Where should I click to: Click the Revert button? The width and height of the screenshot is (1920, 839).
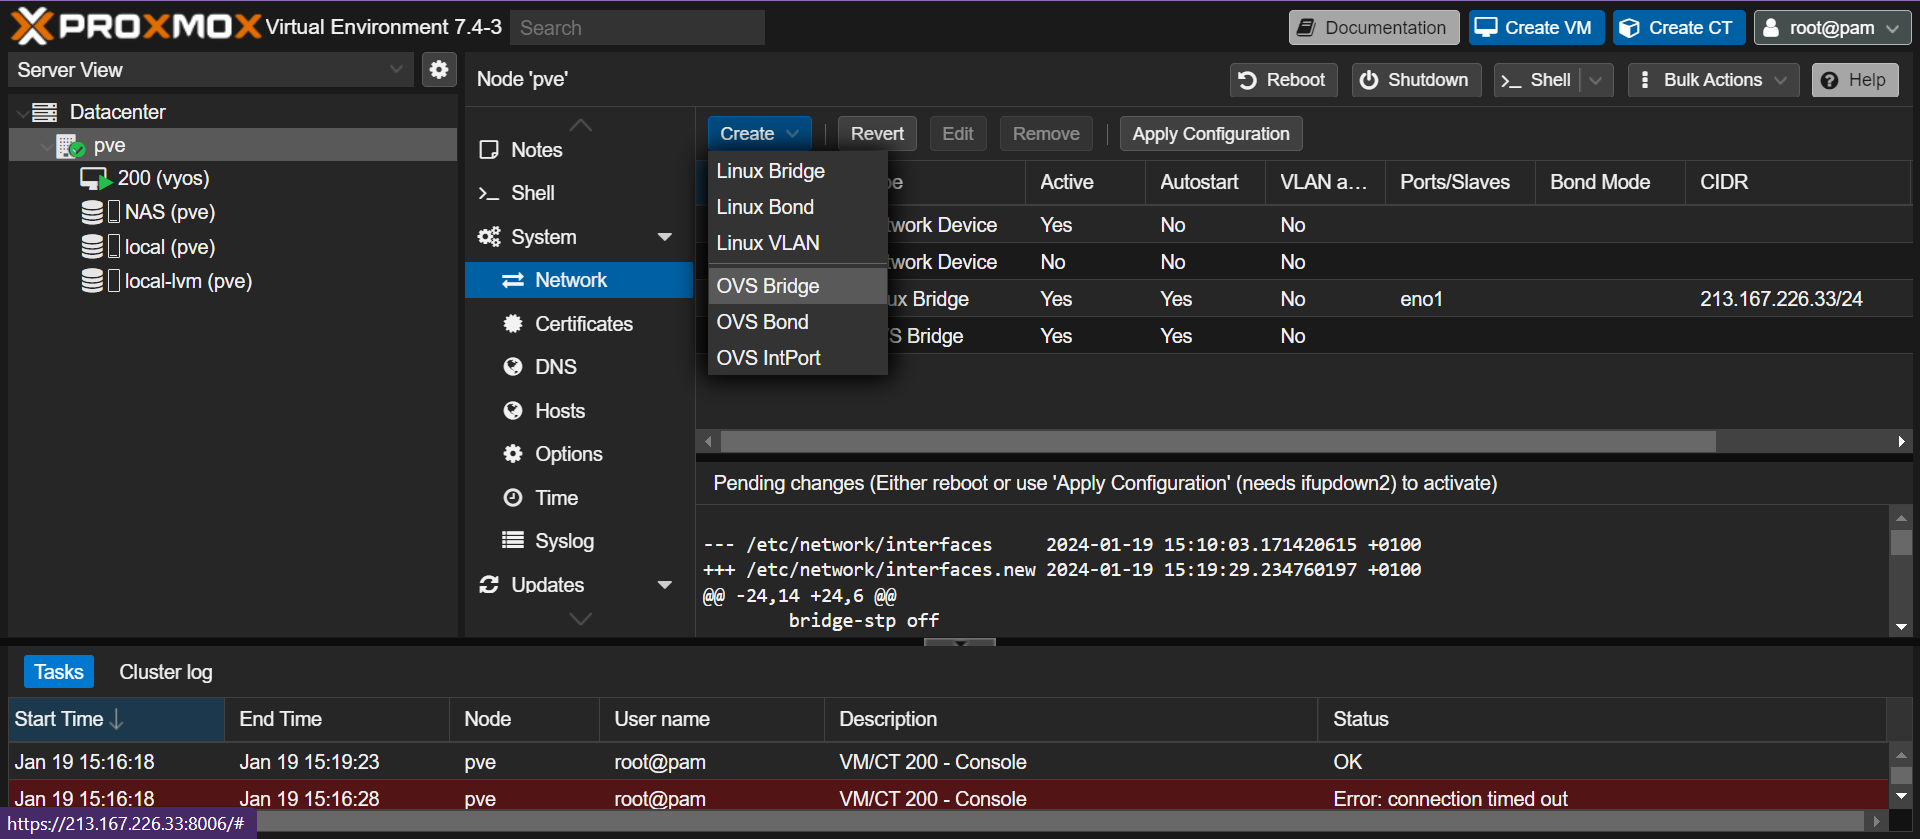pyautogui.click(x=877, y=134)
